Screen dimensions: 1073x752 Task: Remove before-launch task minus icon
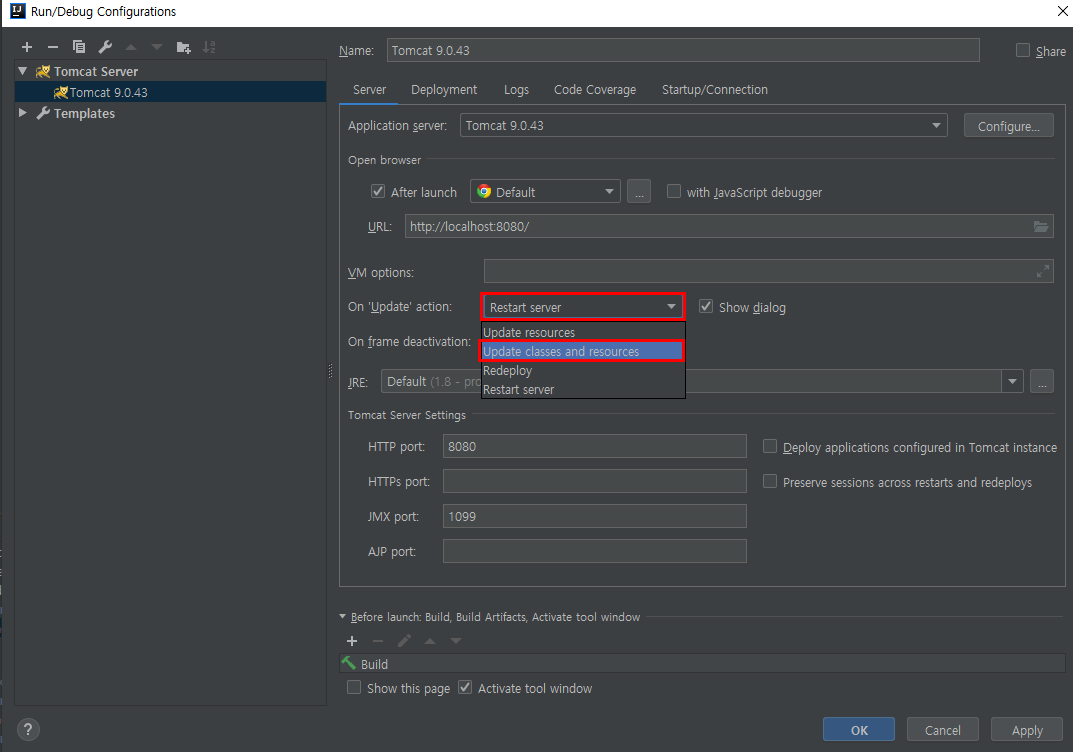[x=378, y=641]
